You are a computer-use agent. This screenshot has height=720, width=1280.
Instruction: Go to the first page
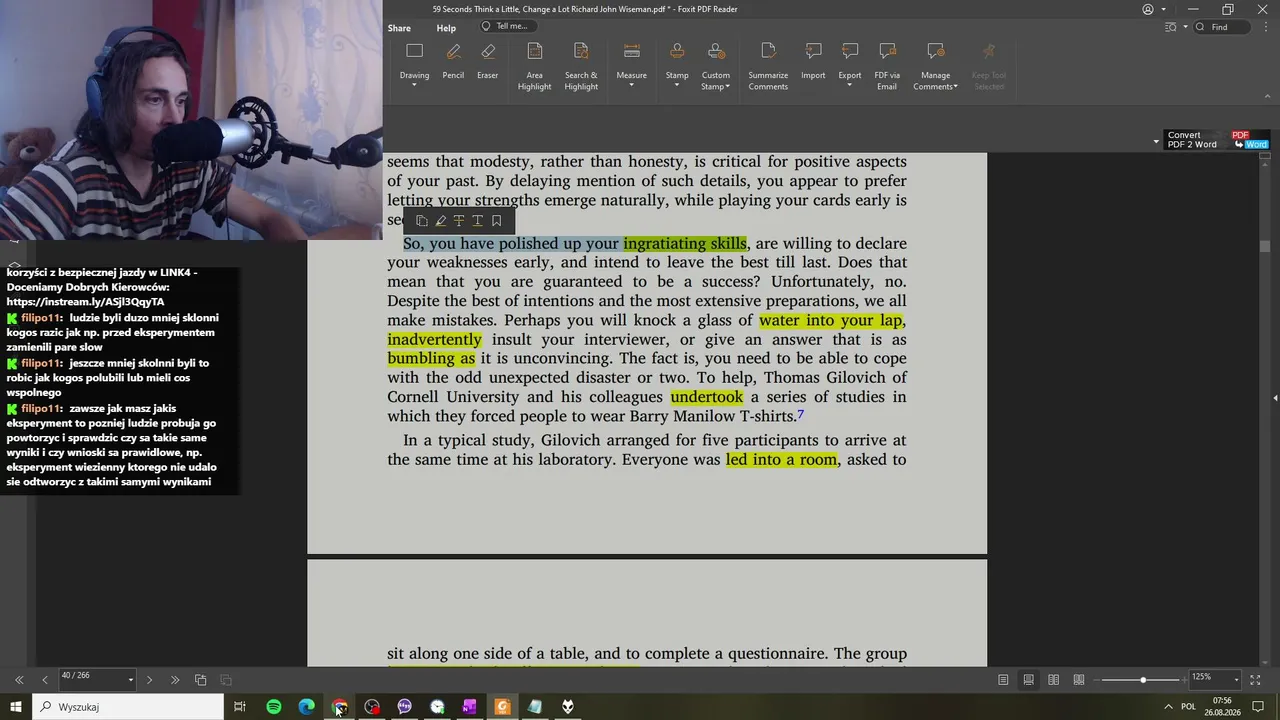[x=19, y=680]
